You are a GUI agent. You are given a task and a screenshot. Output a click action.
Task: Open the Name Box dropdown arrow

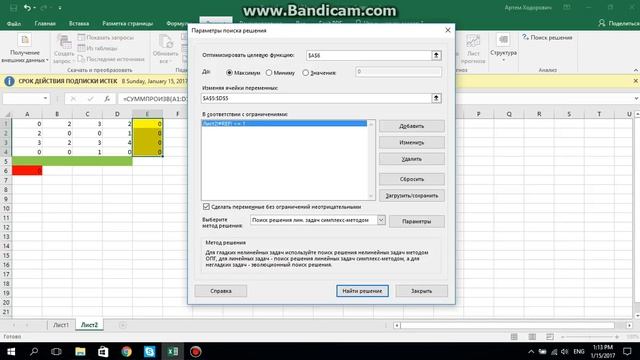point(45,98)
